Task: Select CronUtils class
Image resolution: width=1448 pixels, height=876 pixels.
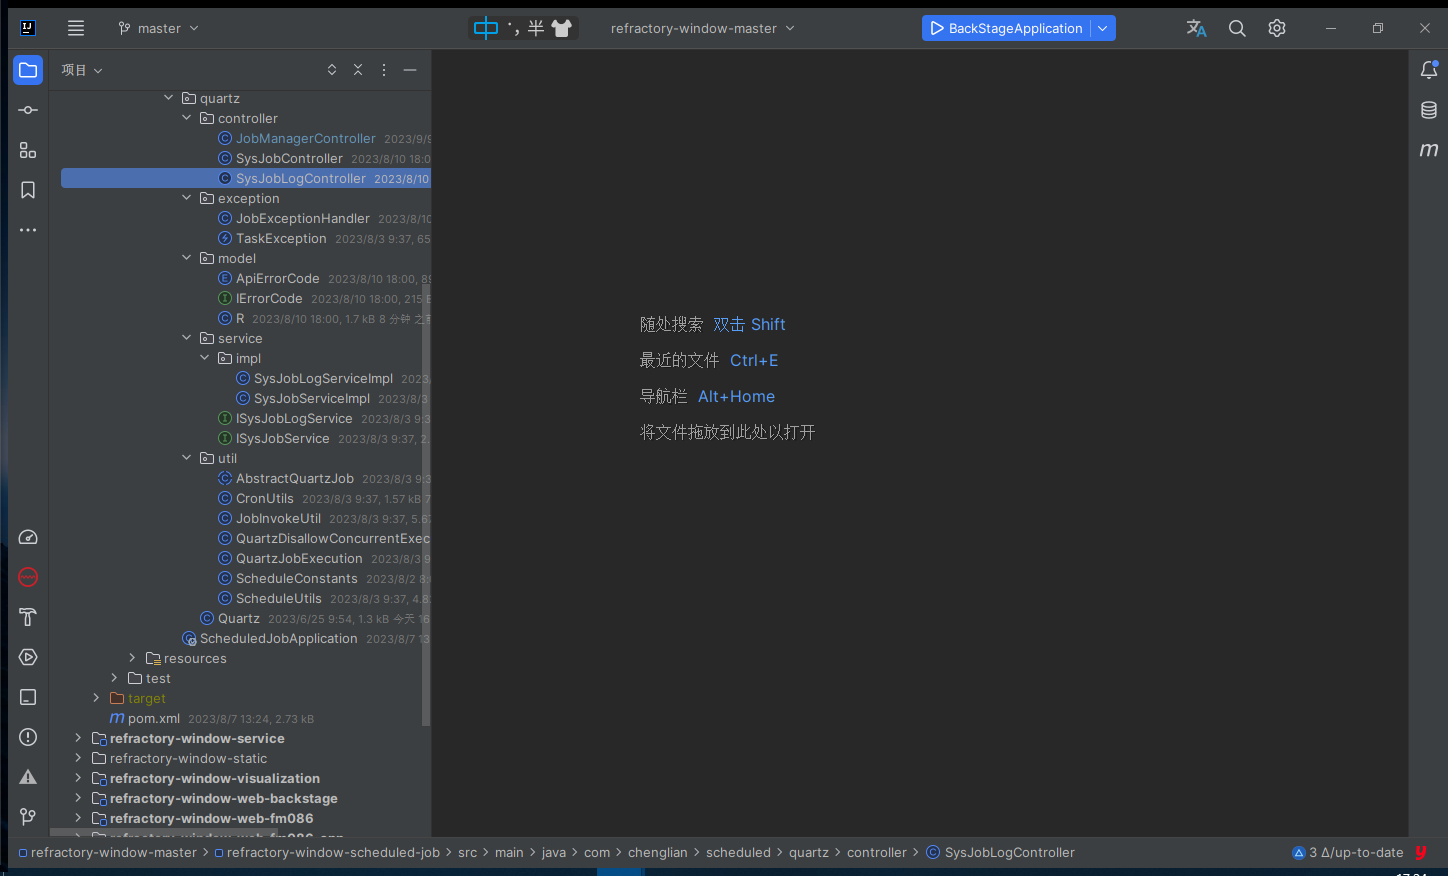Action: pos(264,498)
